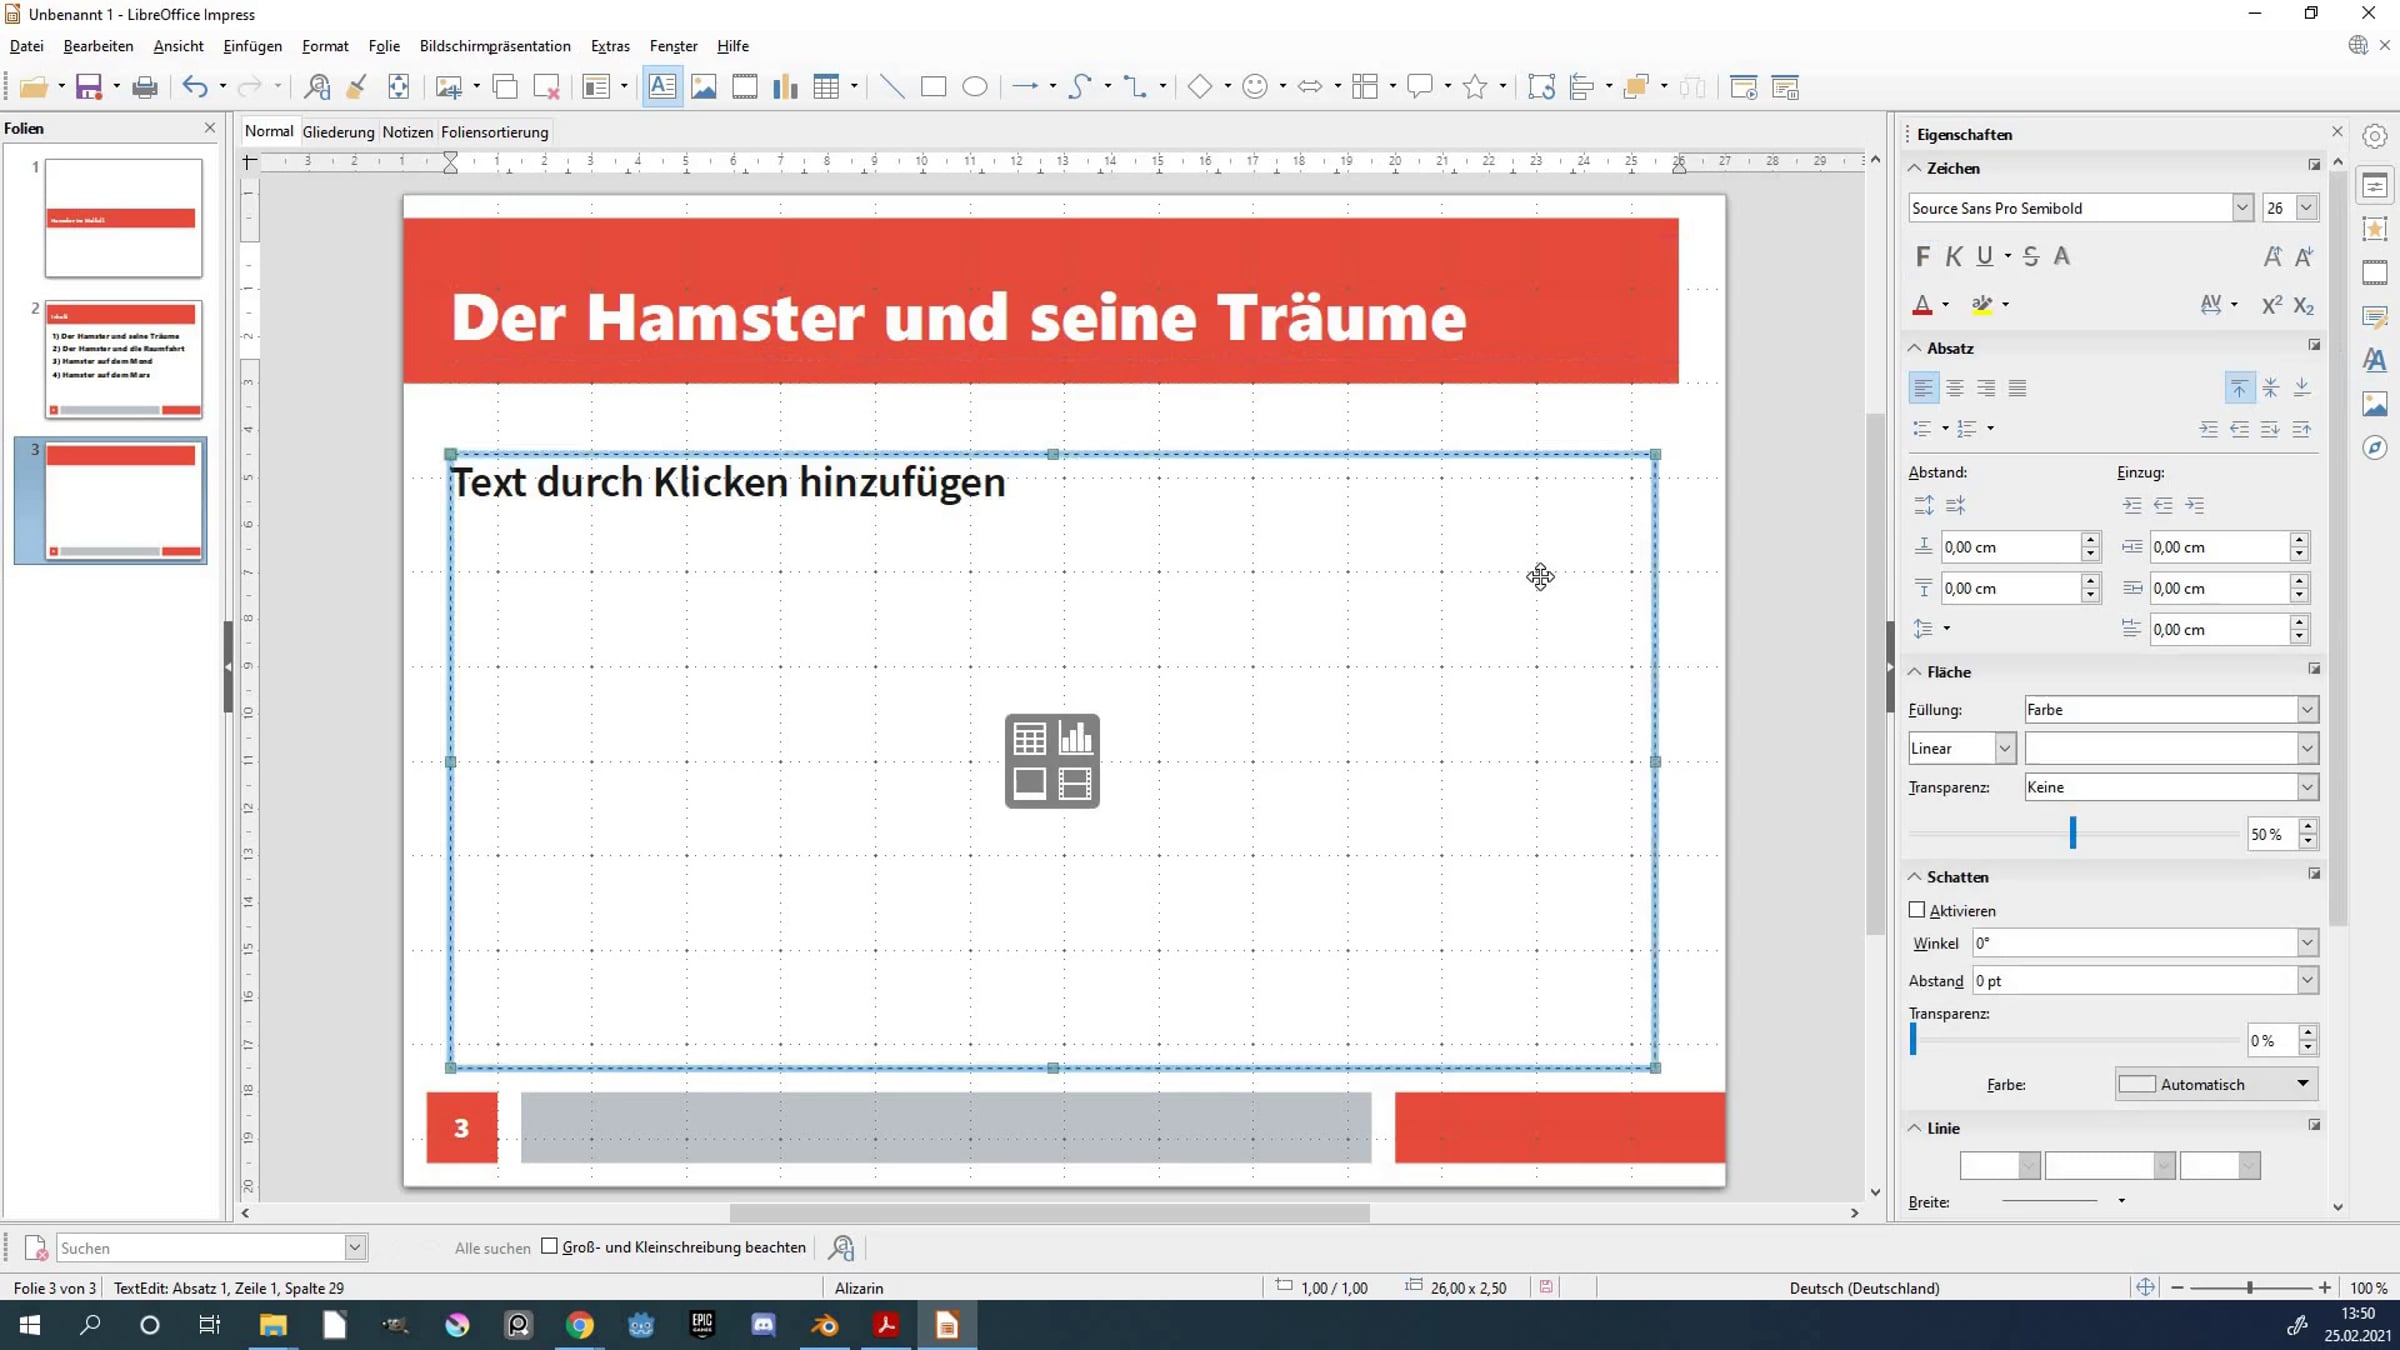Image resolution: width=2400 pixels, height=1350 pixels.
Task: Open the Bildschirmpräsentation menu
Action: (x=495, y=46)
